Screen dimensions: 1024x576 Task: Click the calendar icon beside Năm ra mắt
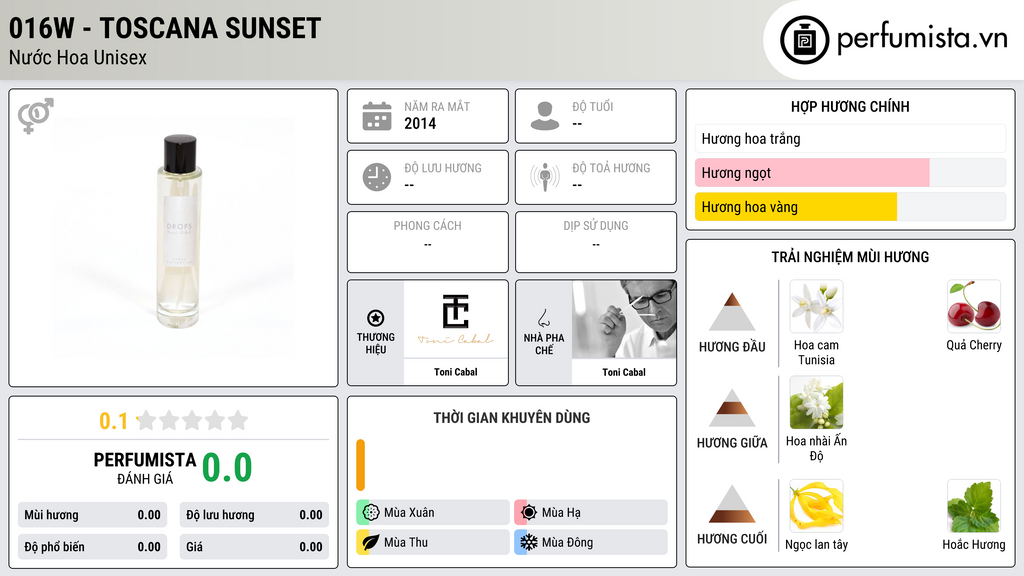[x=377, y=116]
